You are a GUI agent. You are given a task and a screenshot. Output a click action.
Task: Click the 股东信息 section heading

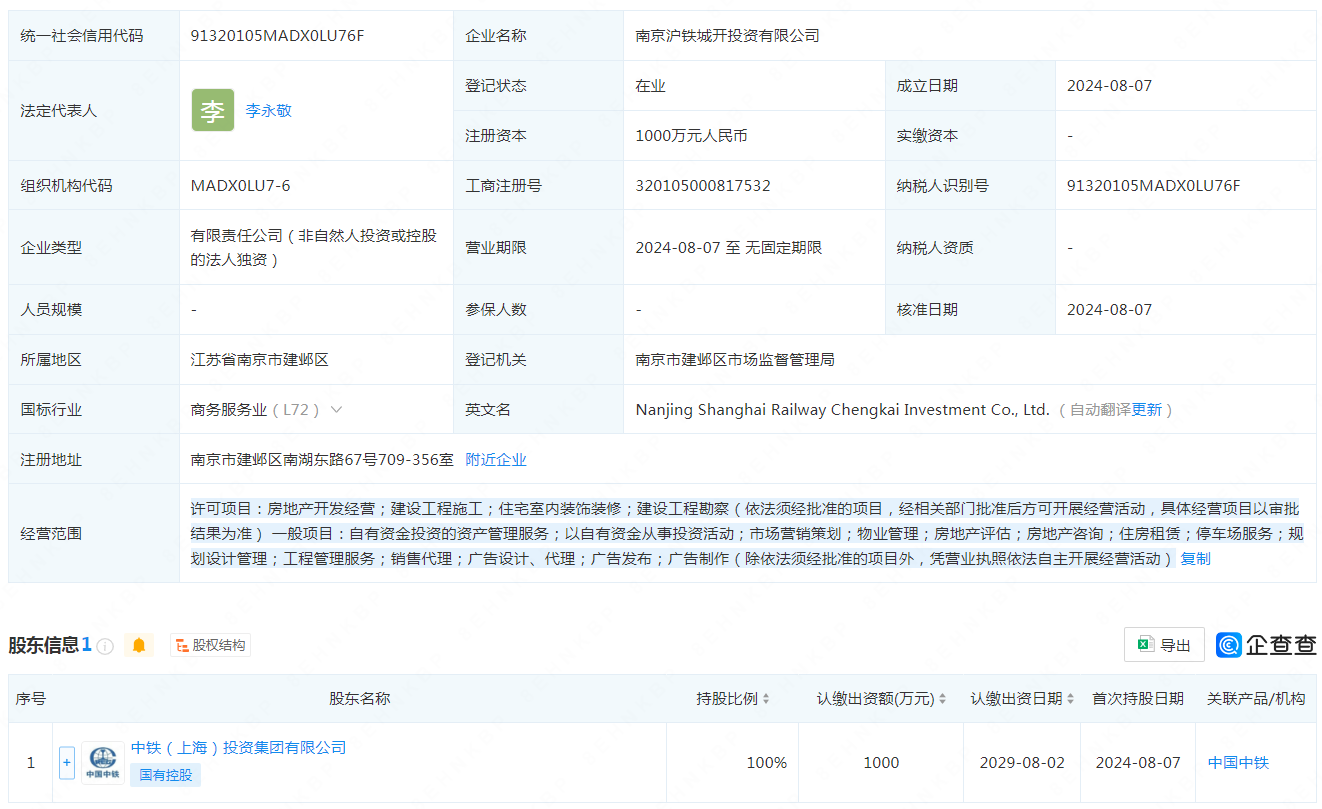tap(43, 646)
